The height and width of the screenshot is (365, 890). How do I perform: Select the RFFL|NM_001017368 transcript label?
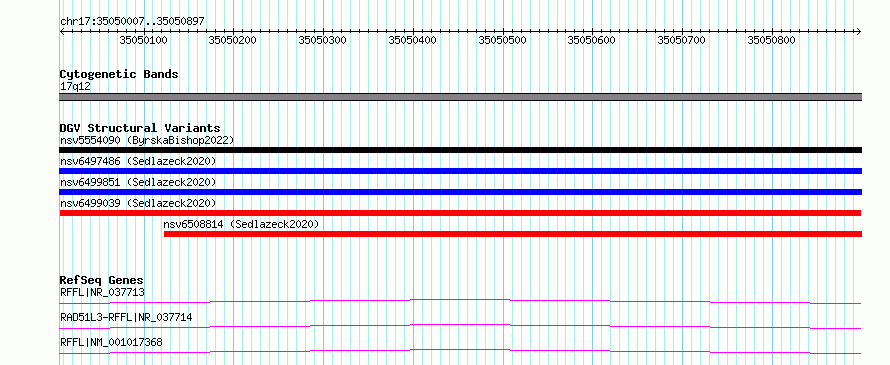[111, 343]
